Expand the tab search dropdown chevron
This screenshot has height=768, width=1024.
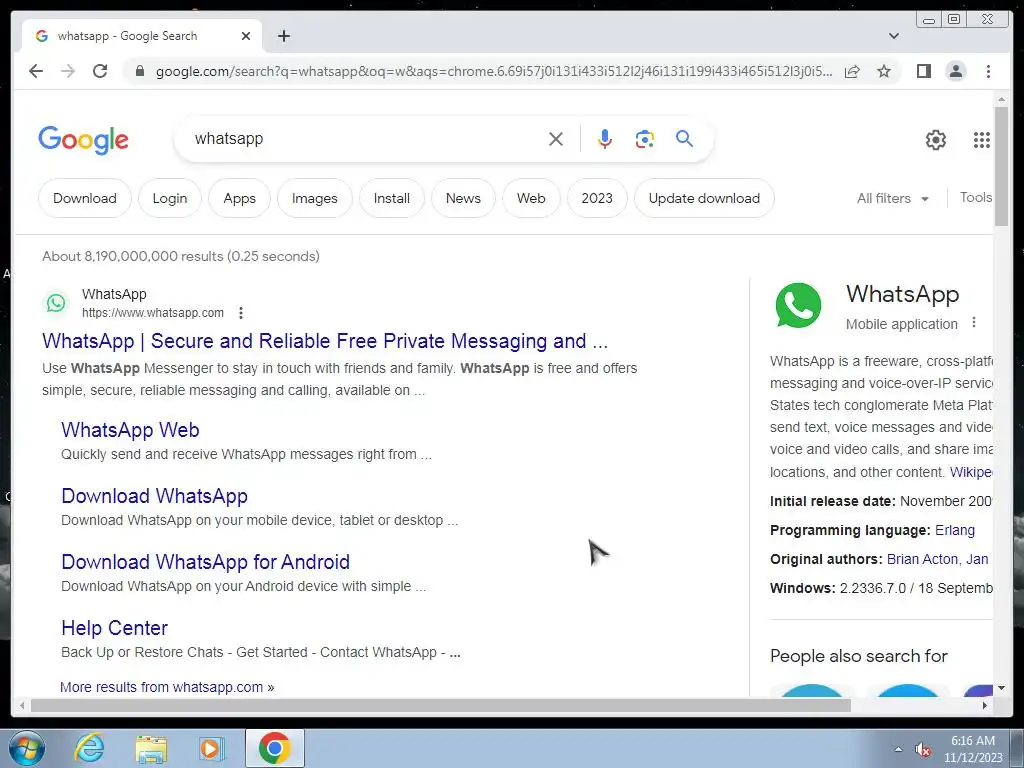point(893,36)
